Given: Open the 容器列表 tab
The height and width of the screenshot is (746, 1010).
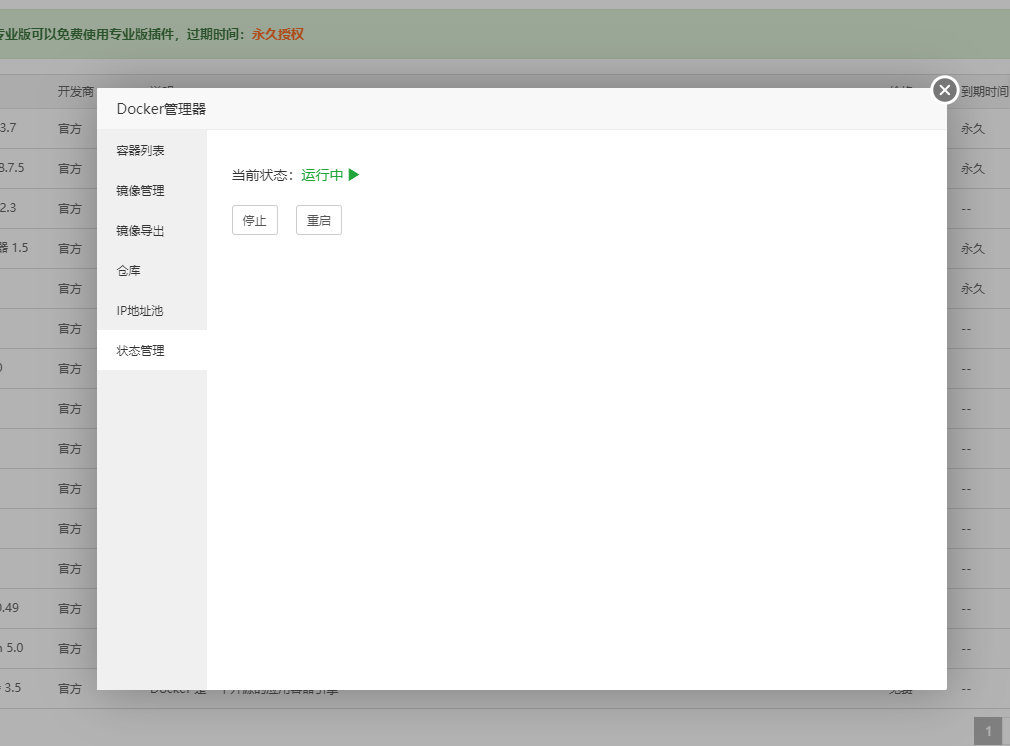Looking at the screenshot, I should [140, 151].
